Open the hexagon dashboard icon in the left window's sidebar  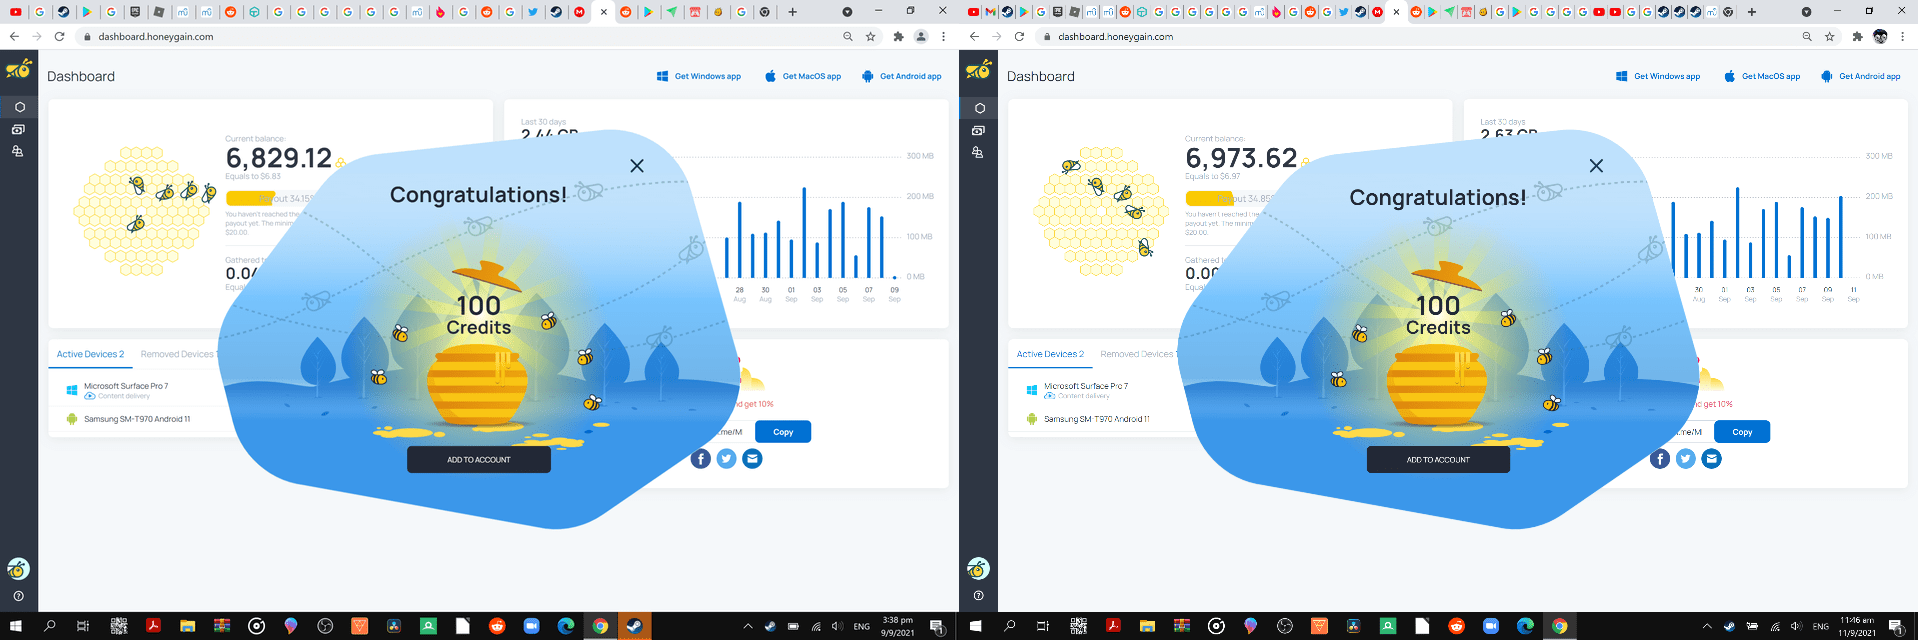[x=19, y=107]
